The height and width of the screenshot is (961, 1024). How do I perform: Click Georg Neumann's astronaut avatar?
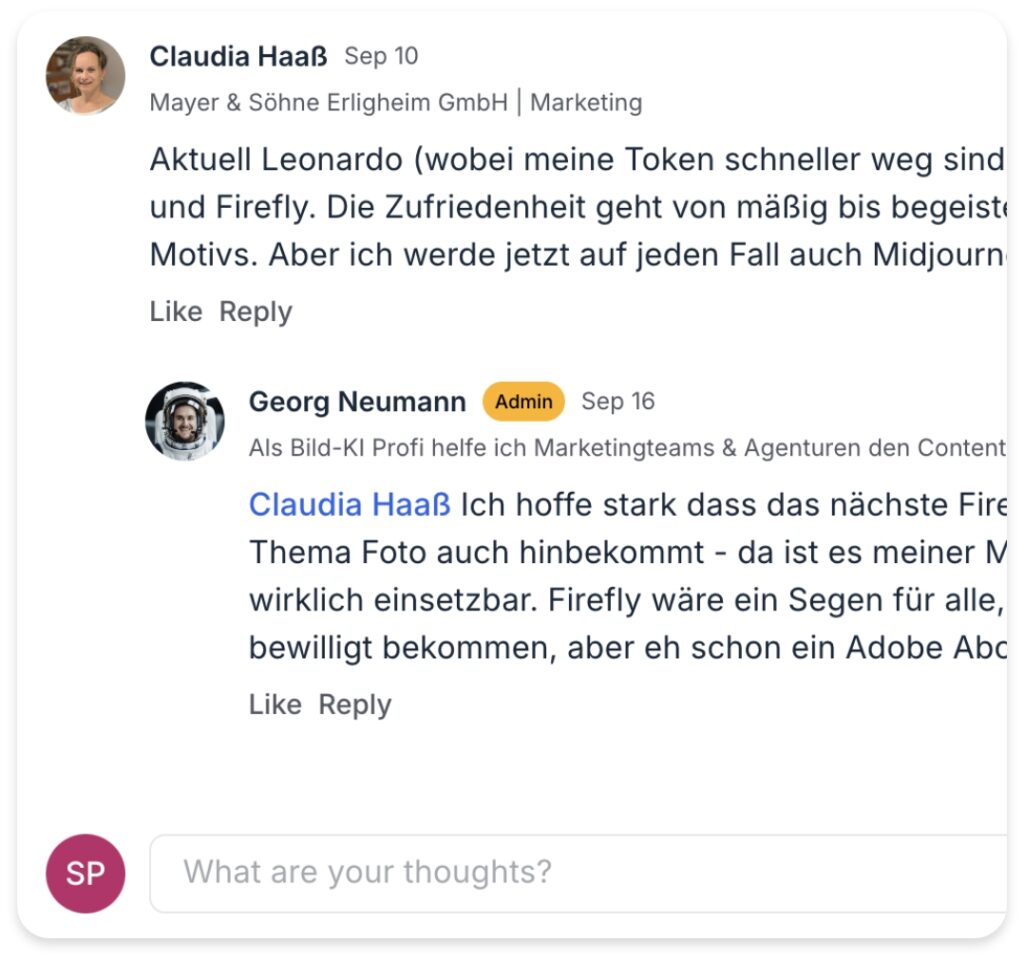185,421
